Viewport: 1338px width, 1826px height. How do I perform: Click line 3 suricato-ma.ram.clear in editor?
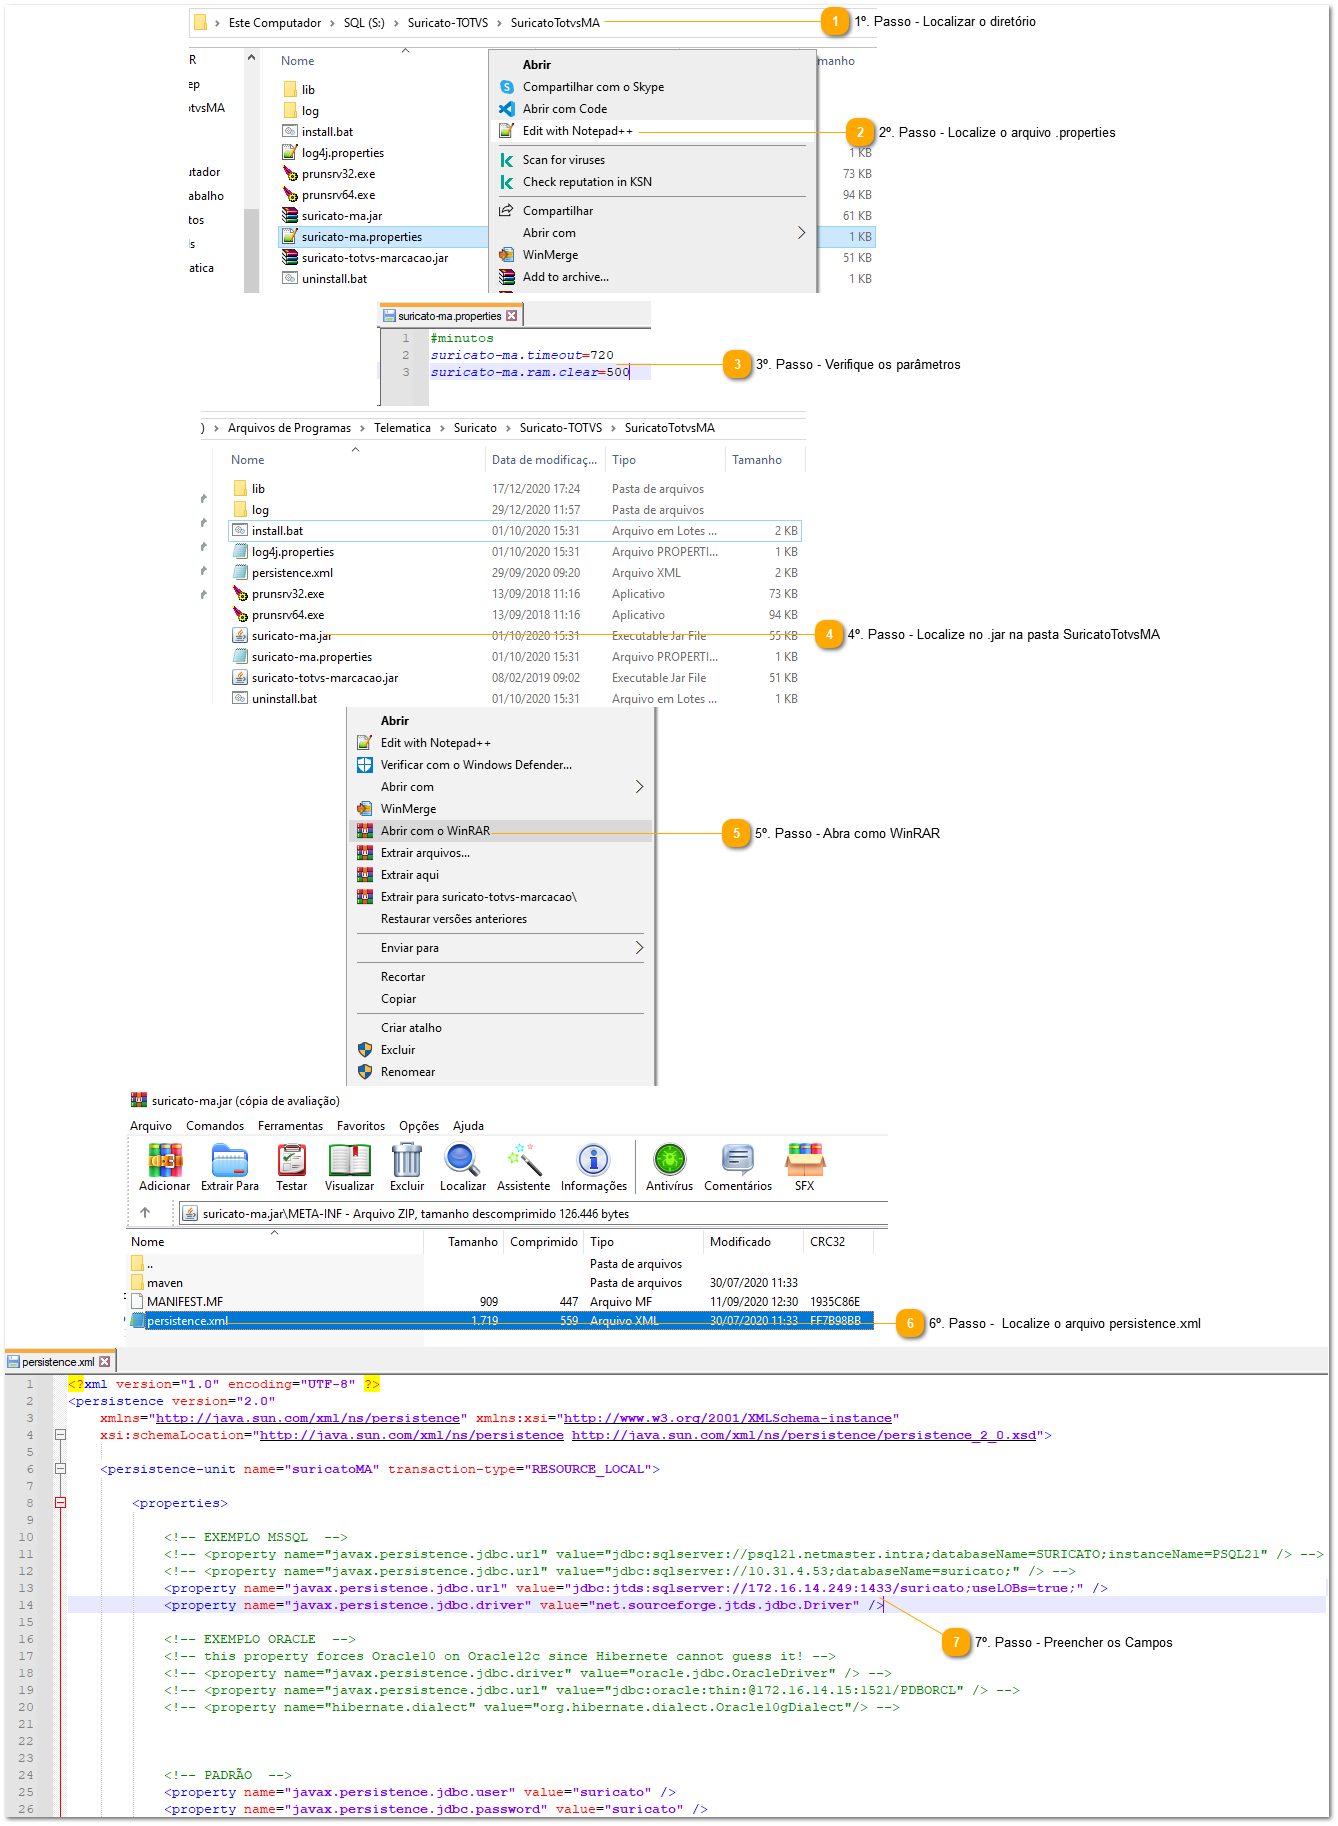530,372
